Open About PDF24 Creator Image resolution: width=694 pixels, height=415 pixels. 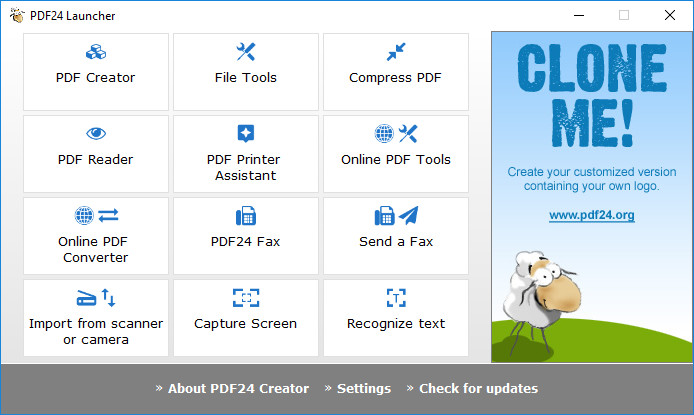pos(238,389)
